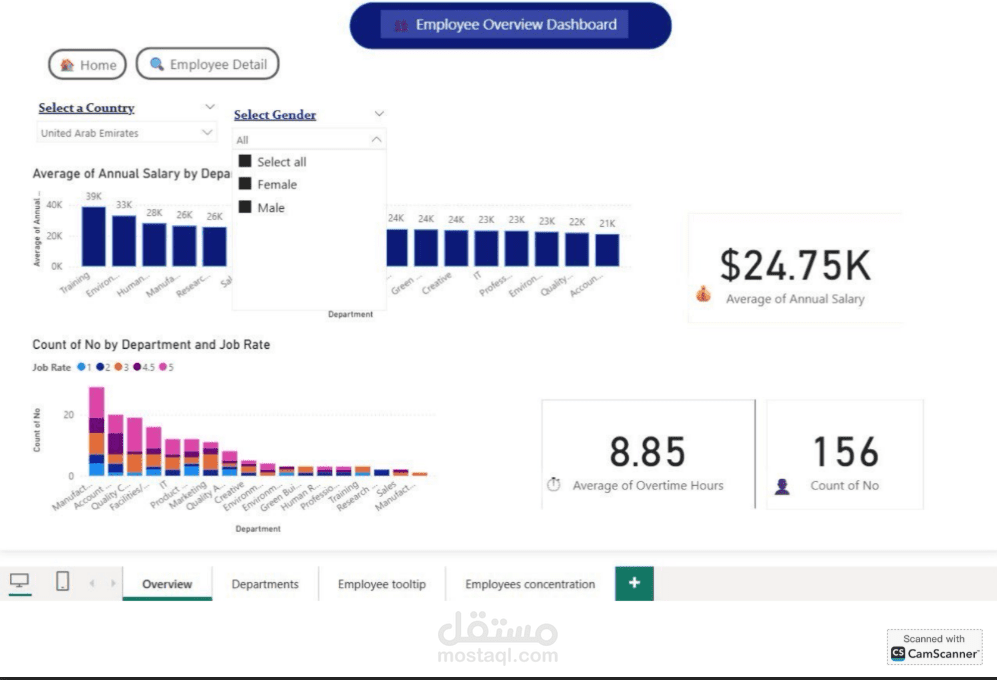997x680 pixels.
Task: Click the house icon on Home button
Action: (x=67, y=65)
